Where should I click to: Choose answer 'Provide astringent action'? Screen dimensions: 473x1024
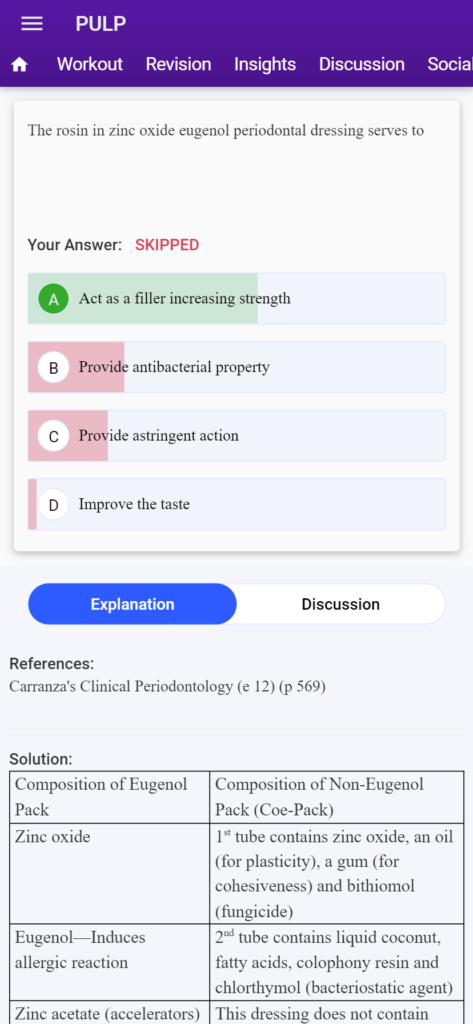[236, 436]
